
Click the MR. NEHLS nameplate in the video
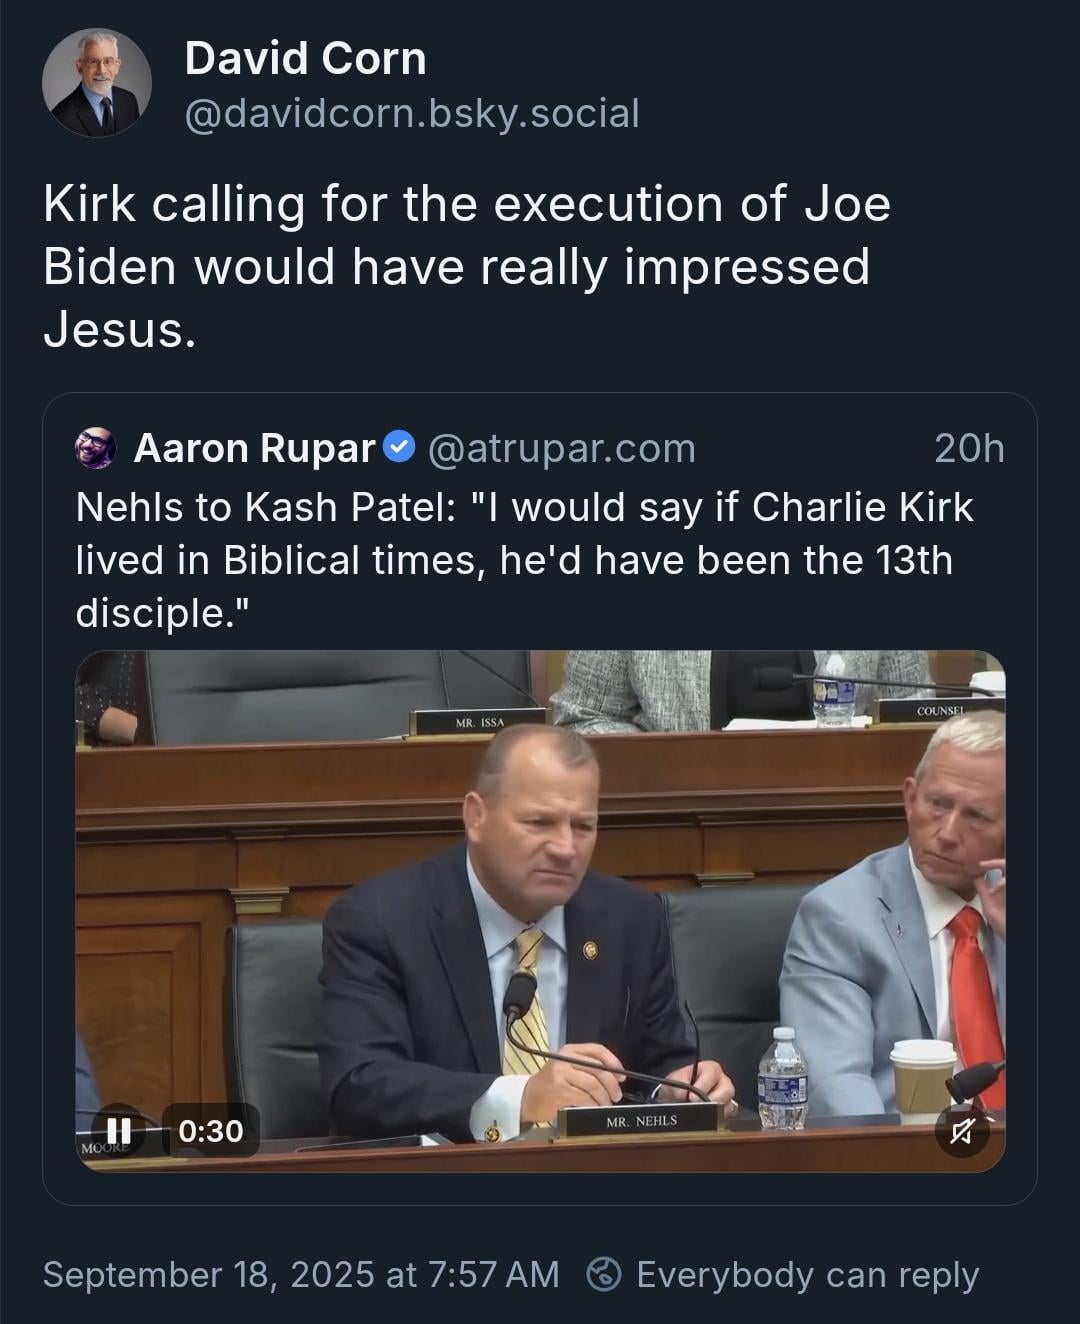[641, 1120]
